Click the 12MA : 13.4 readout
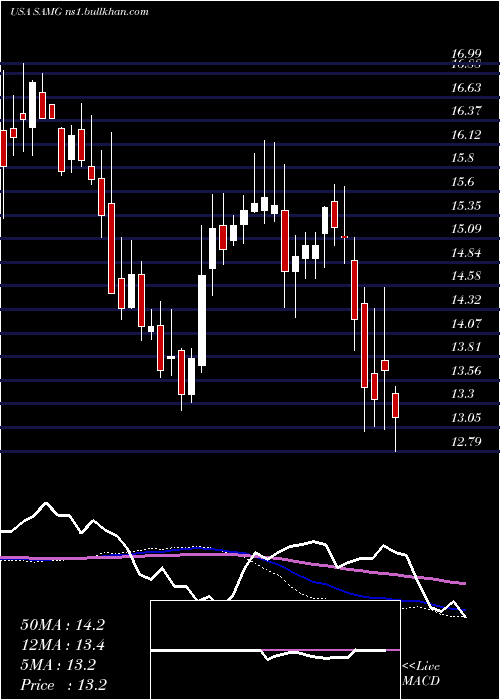 click(62, 645)
